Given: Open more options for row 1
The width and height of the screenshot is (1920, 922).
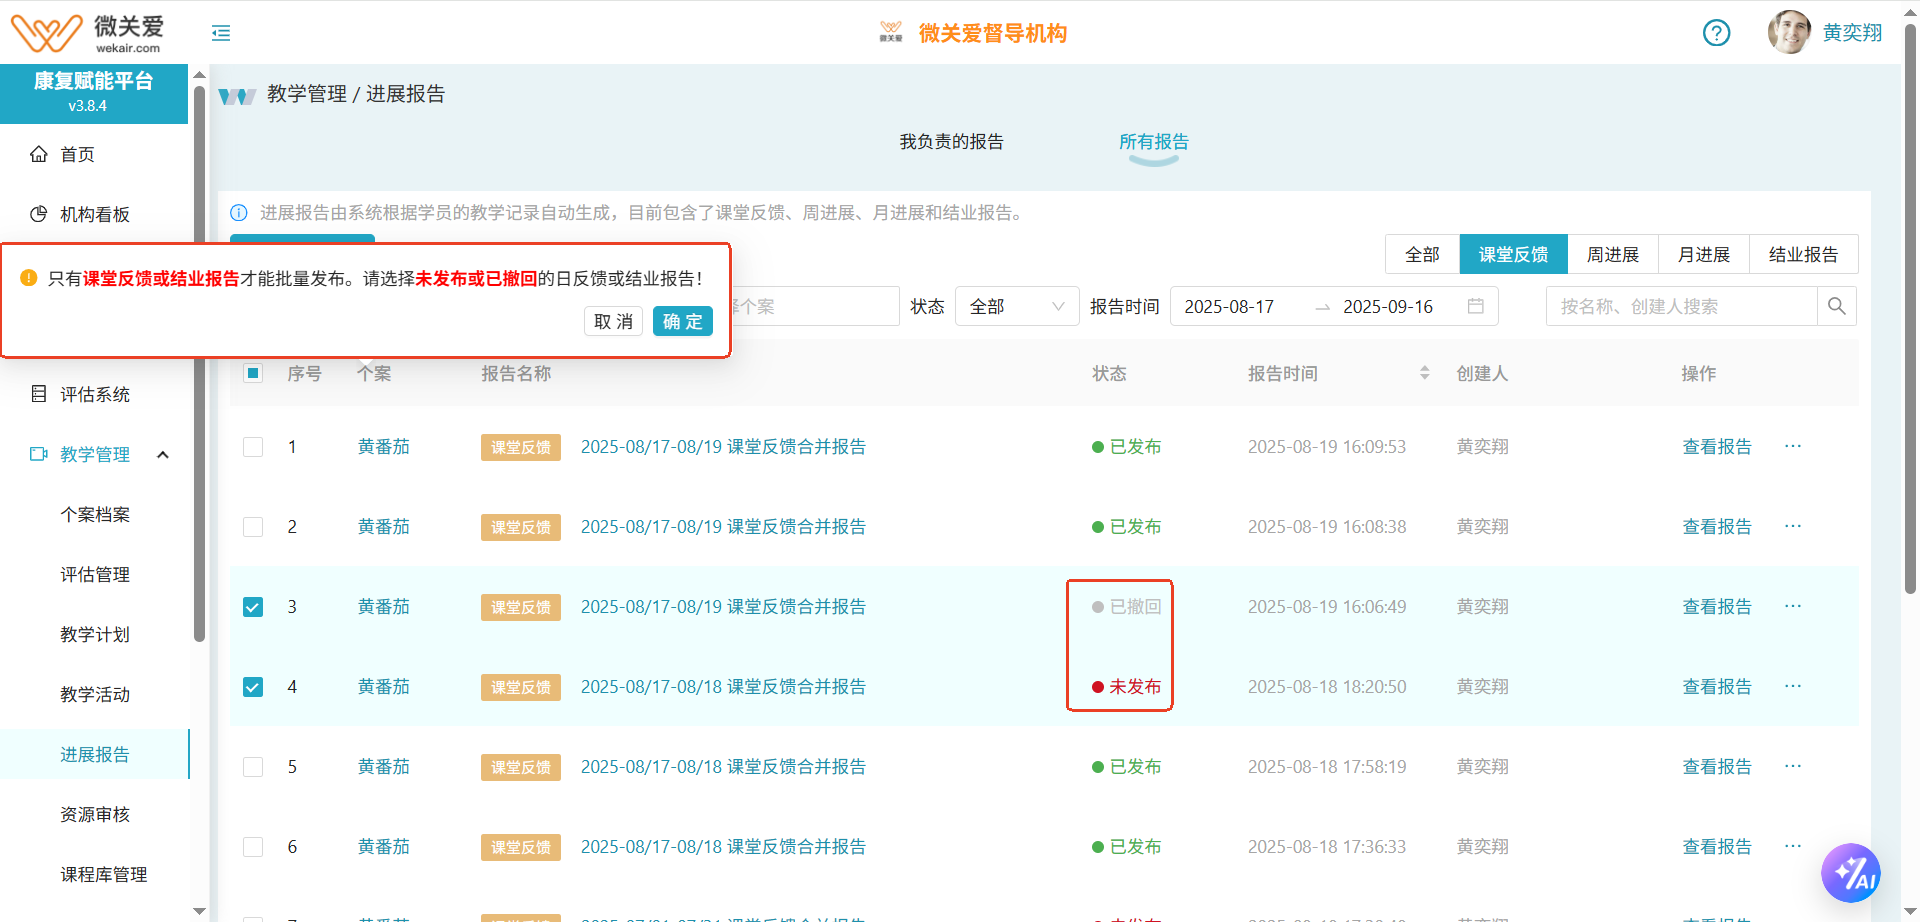Looking at the screenshot, I should (1792, 446).
